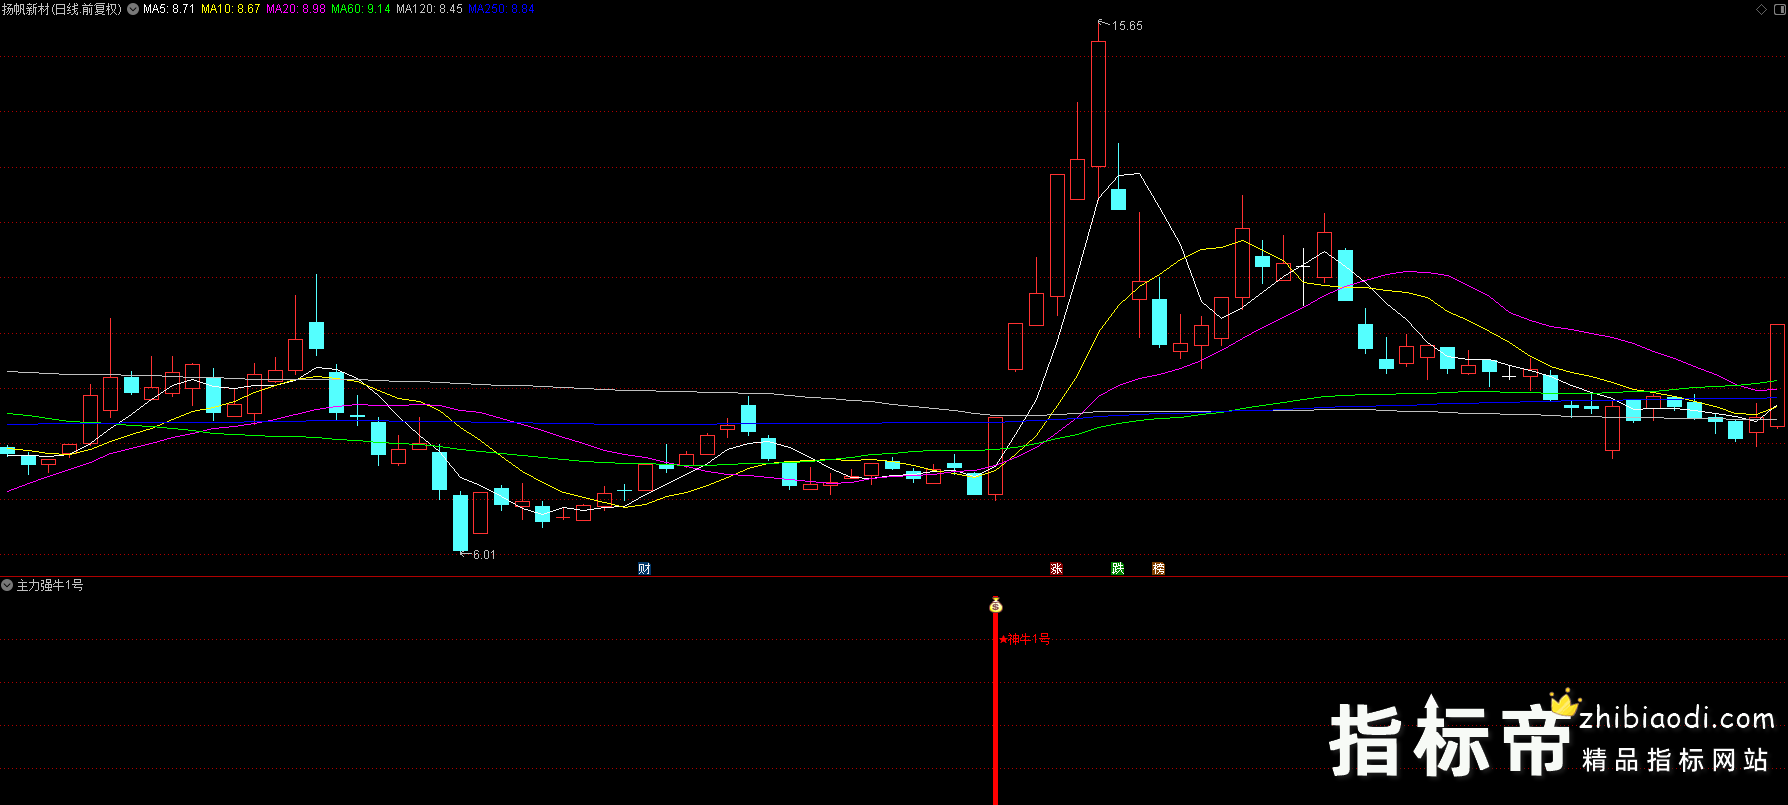
Task: Click the green 跌 marker icon
Action: point(1117,569)
